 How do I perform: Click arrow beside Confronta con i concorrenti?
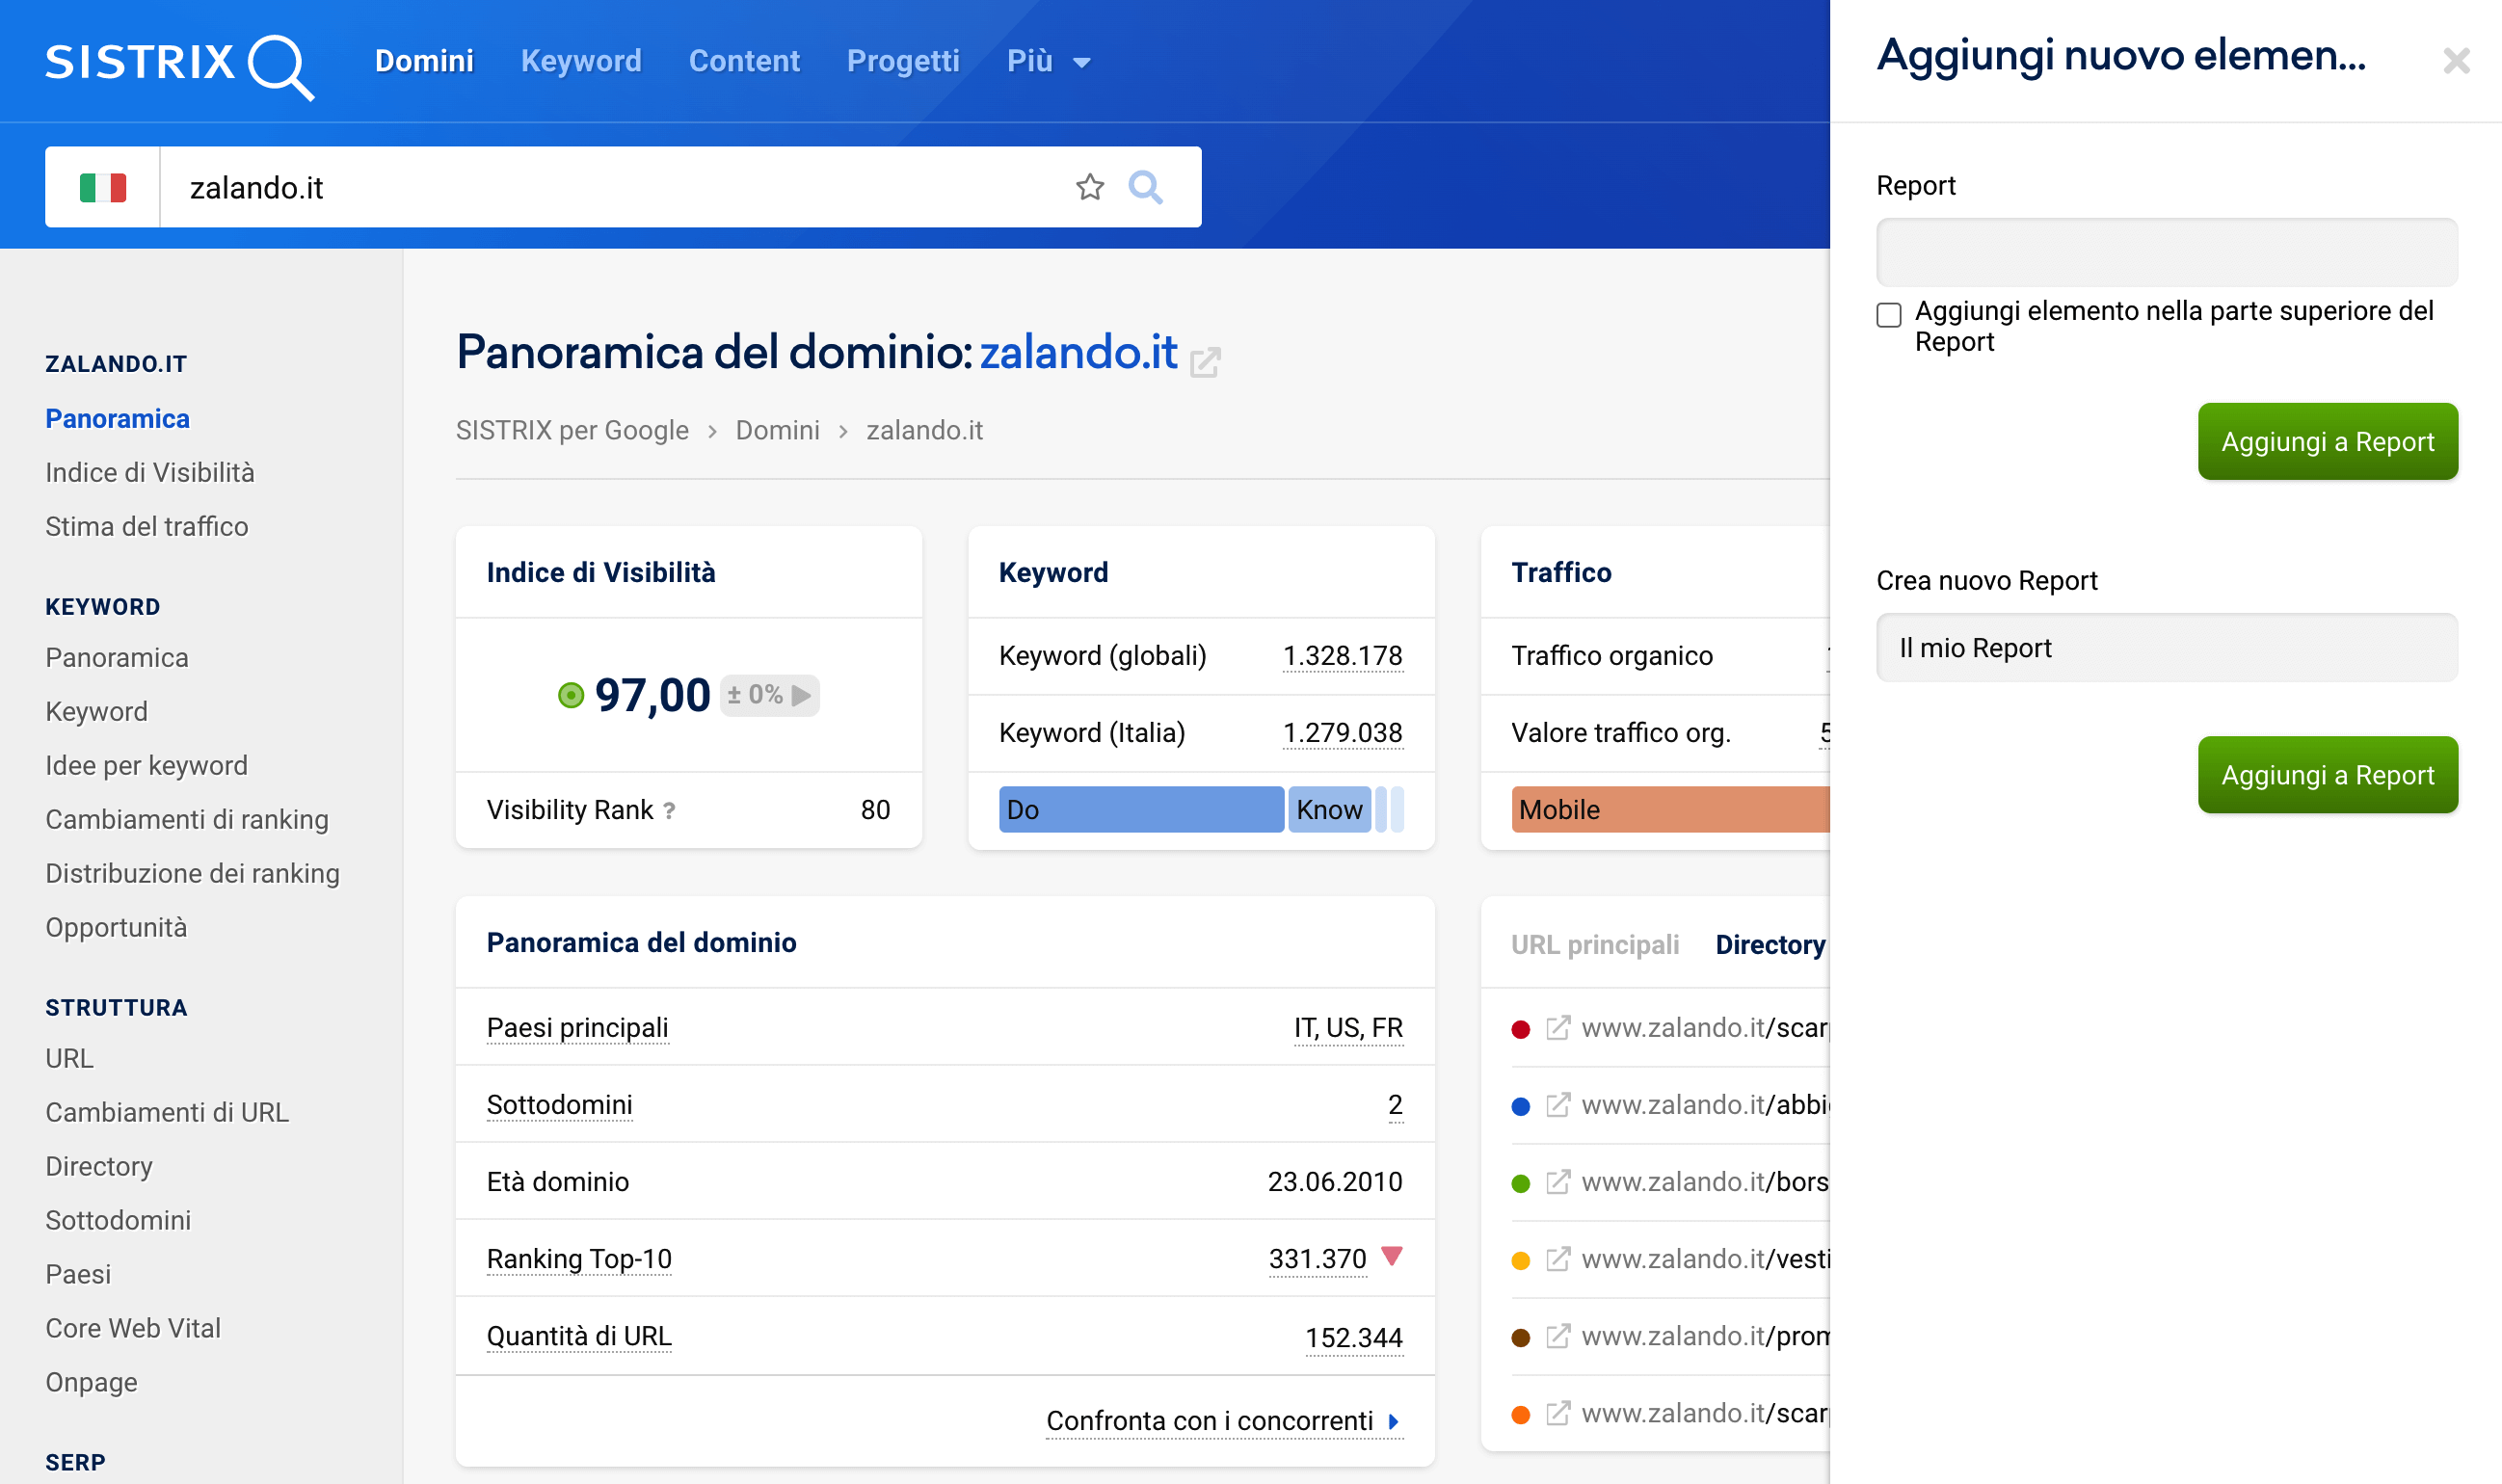pos(1394,1421)
